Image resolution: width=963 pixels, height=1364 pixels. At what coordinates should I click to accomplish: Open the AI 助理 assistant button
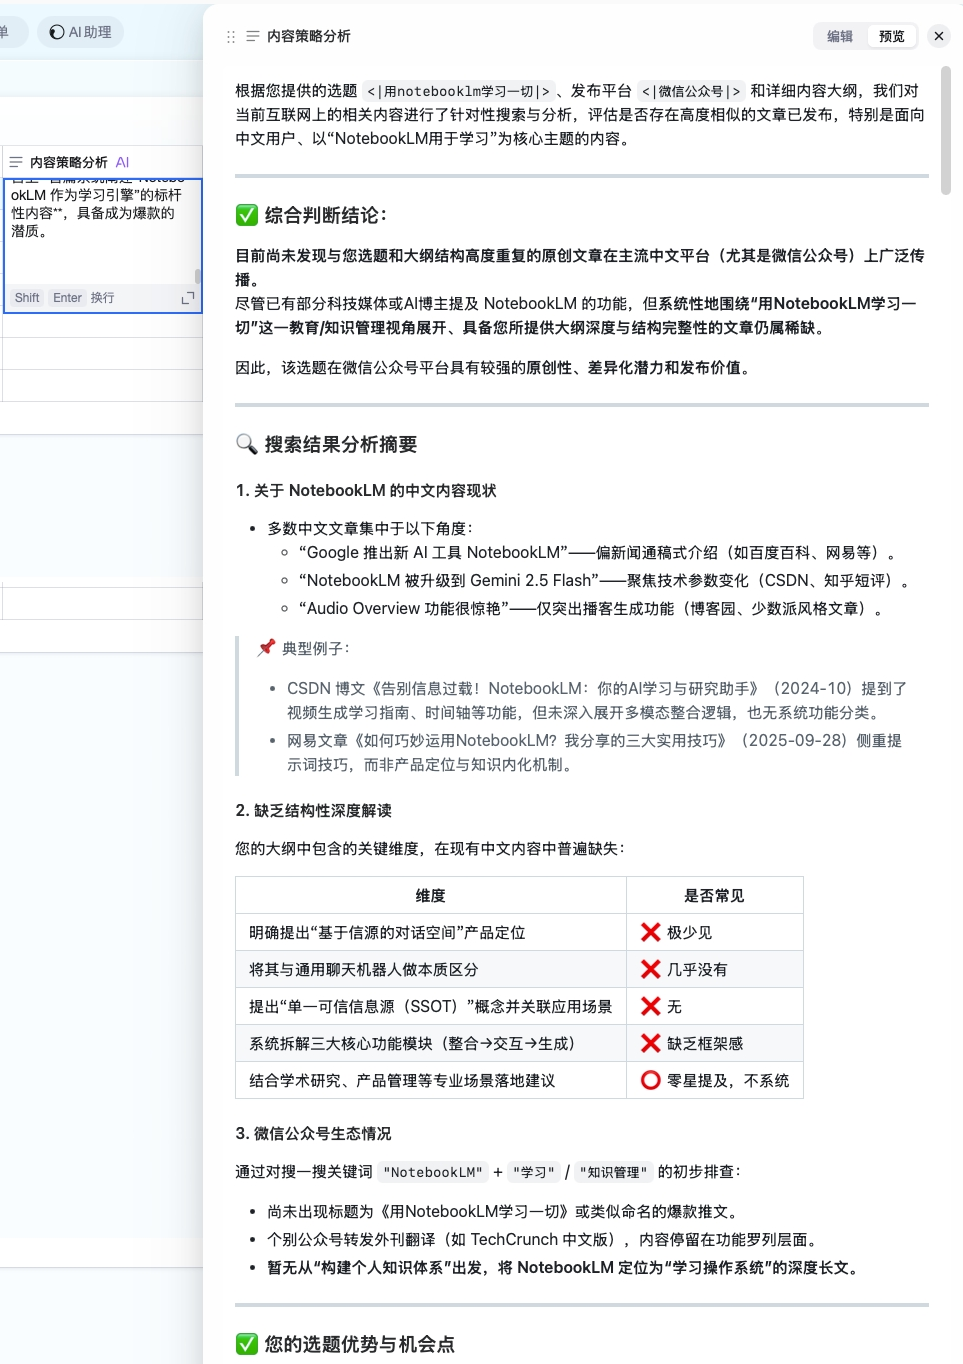point(81,32)
